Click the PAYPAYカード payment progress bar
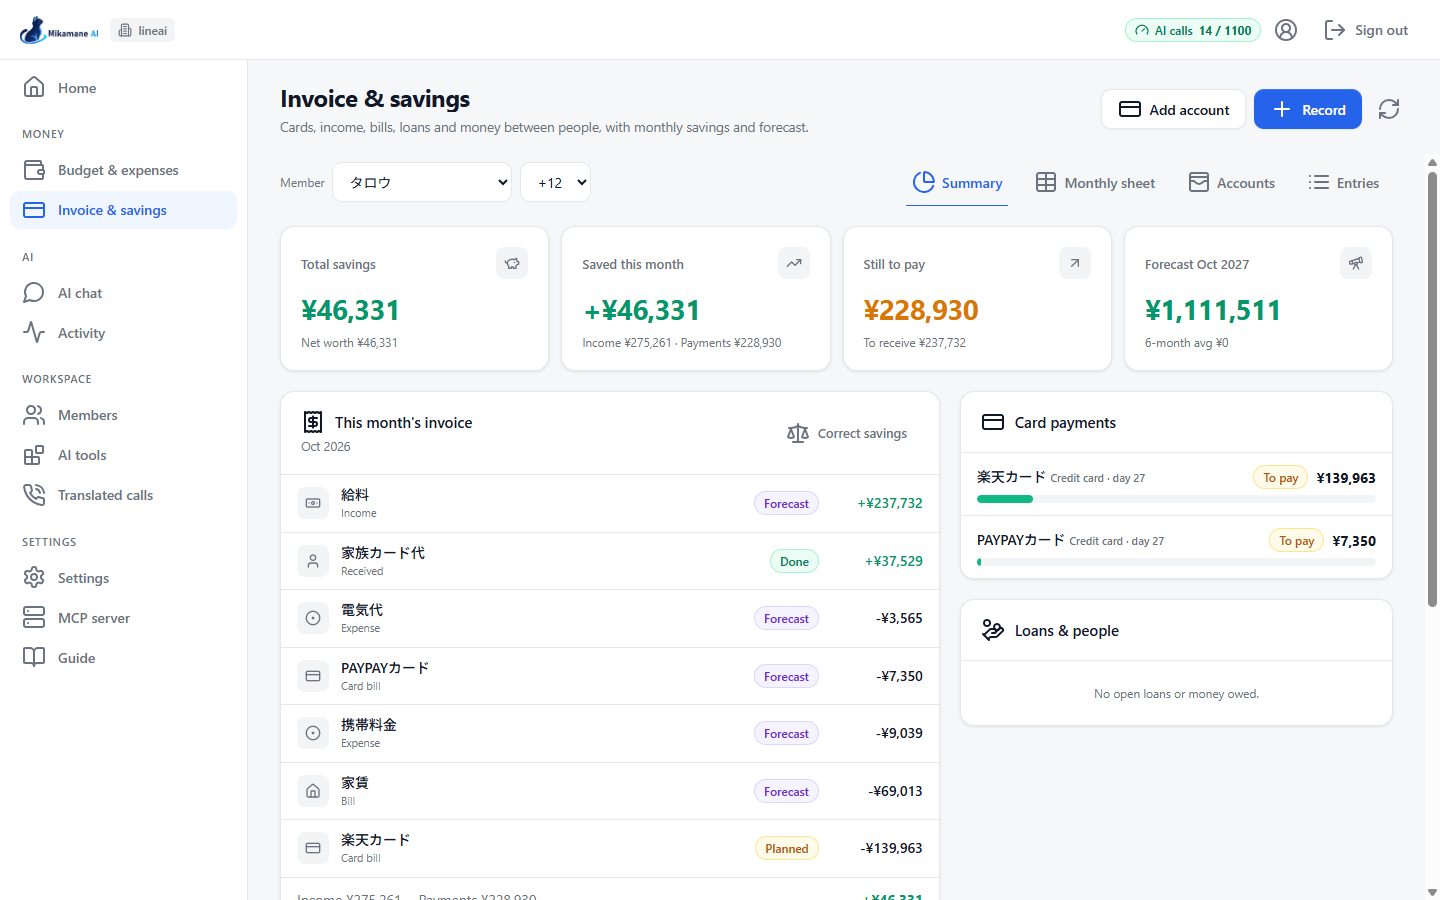The height and width of the screenshot is (900, 1440). point(1176,562)
